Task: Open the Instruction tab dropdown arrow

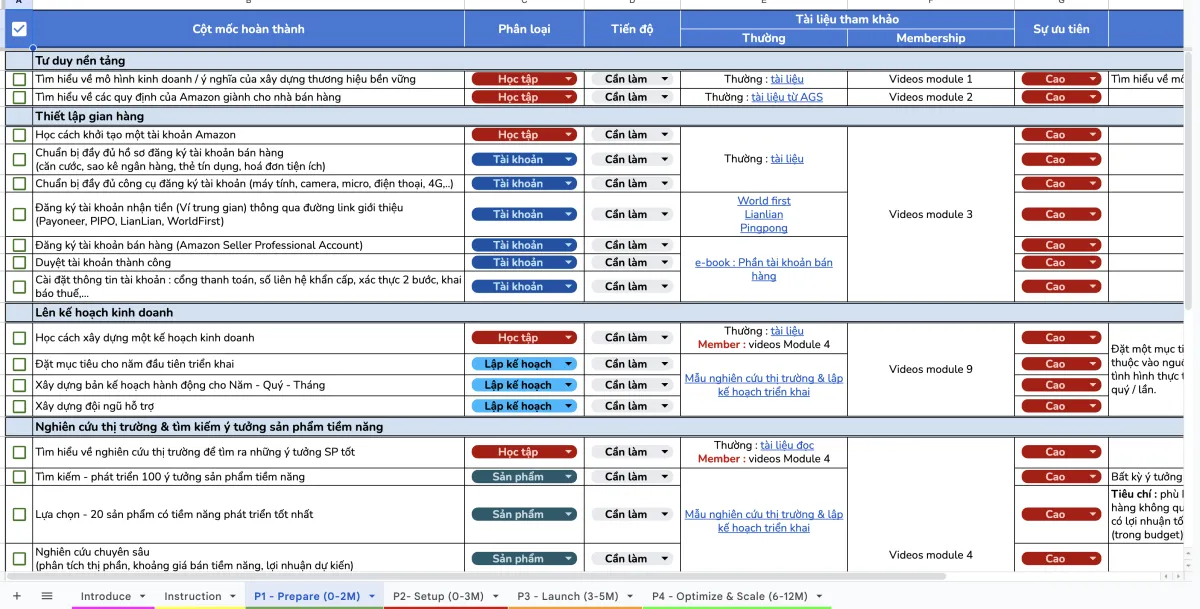Action: (x=232, y=597)
